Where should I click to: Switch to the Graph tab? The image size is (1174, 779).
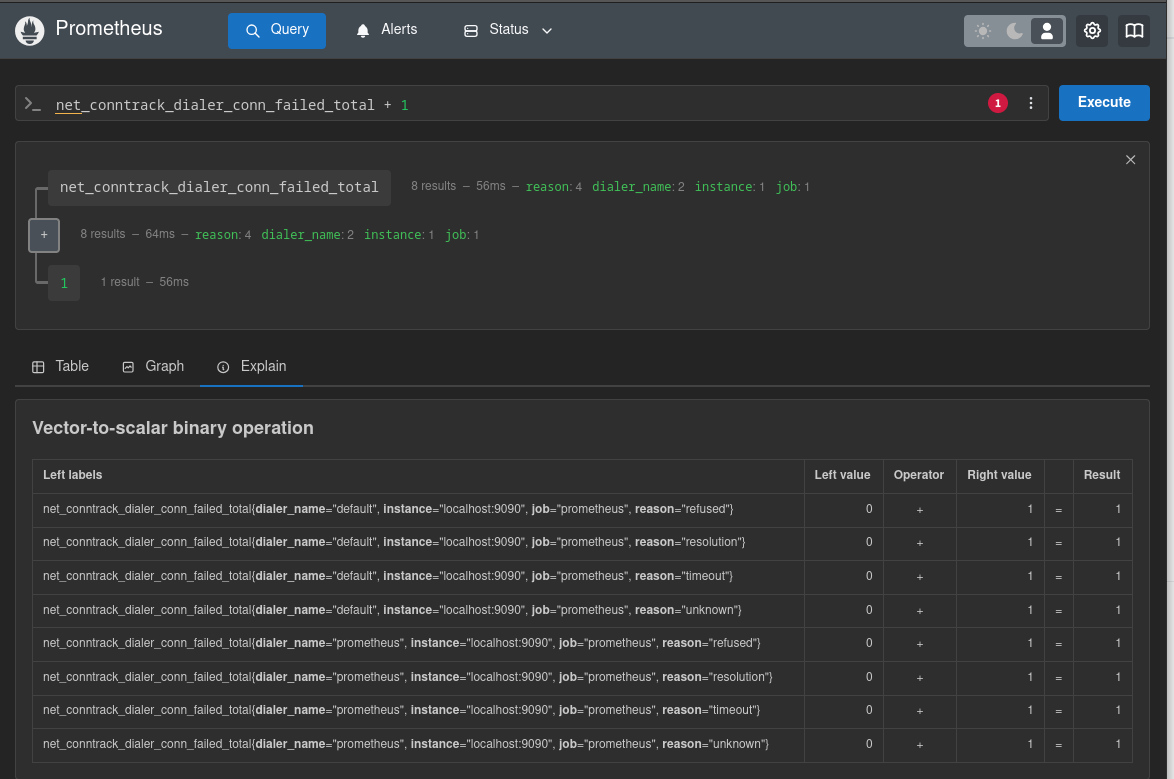[153, 366]
